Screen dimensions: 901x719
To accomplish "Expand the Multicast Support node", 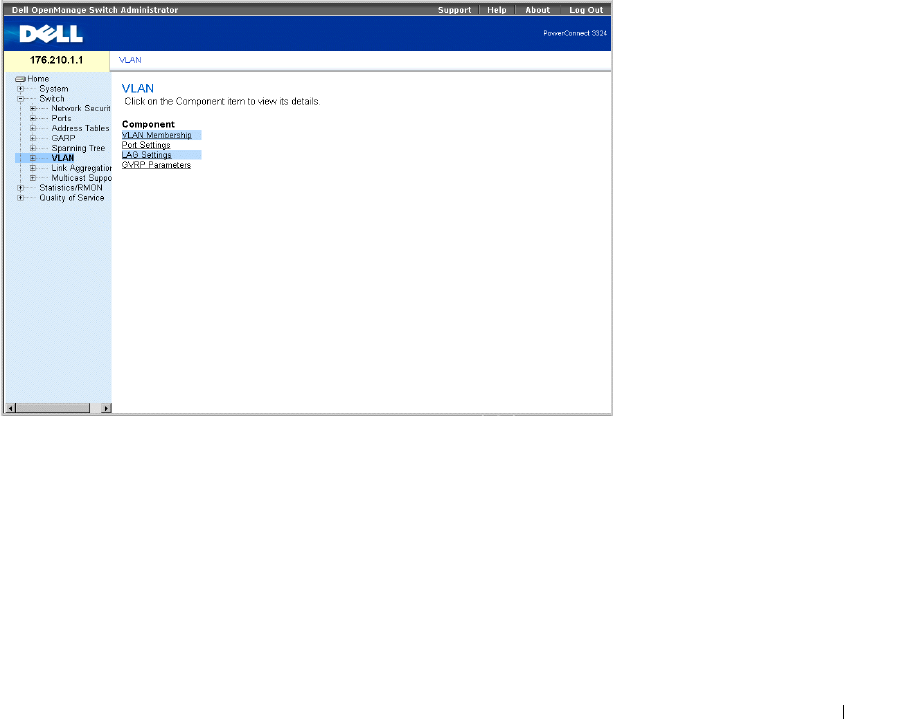I will pos(33,178).
